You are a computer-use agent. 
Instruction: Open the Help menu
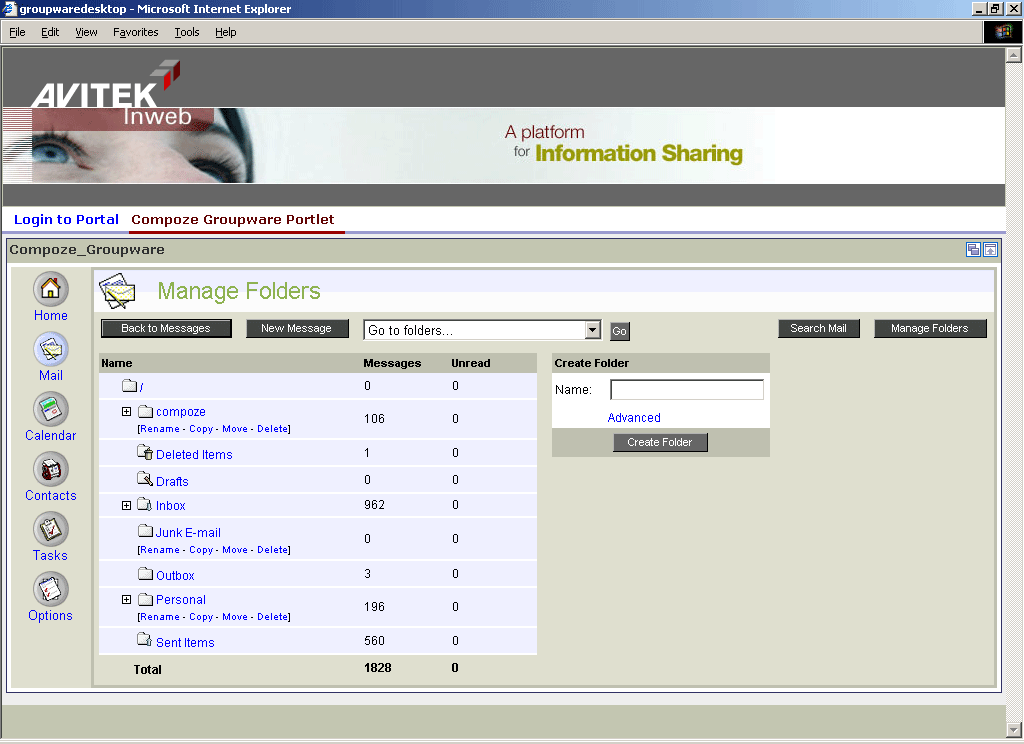coord(225,32)
